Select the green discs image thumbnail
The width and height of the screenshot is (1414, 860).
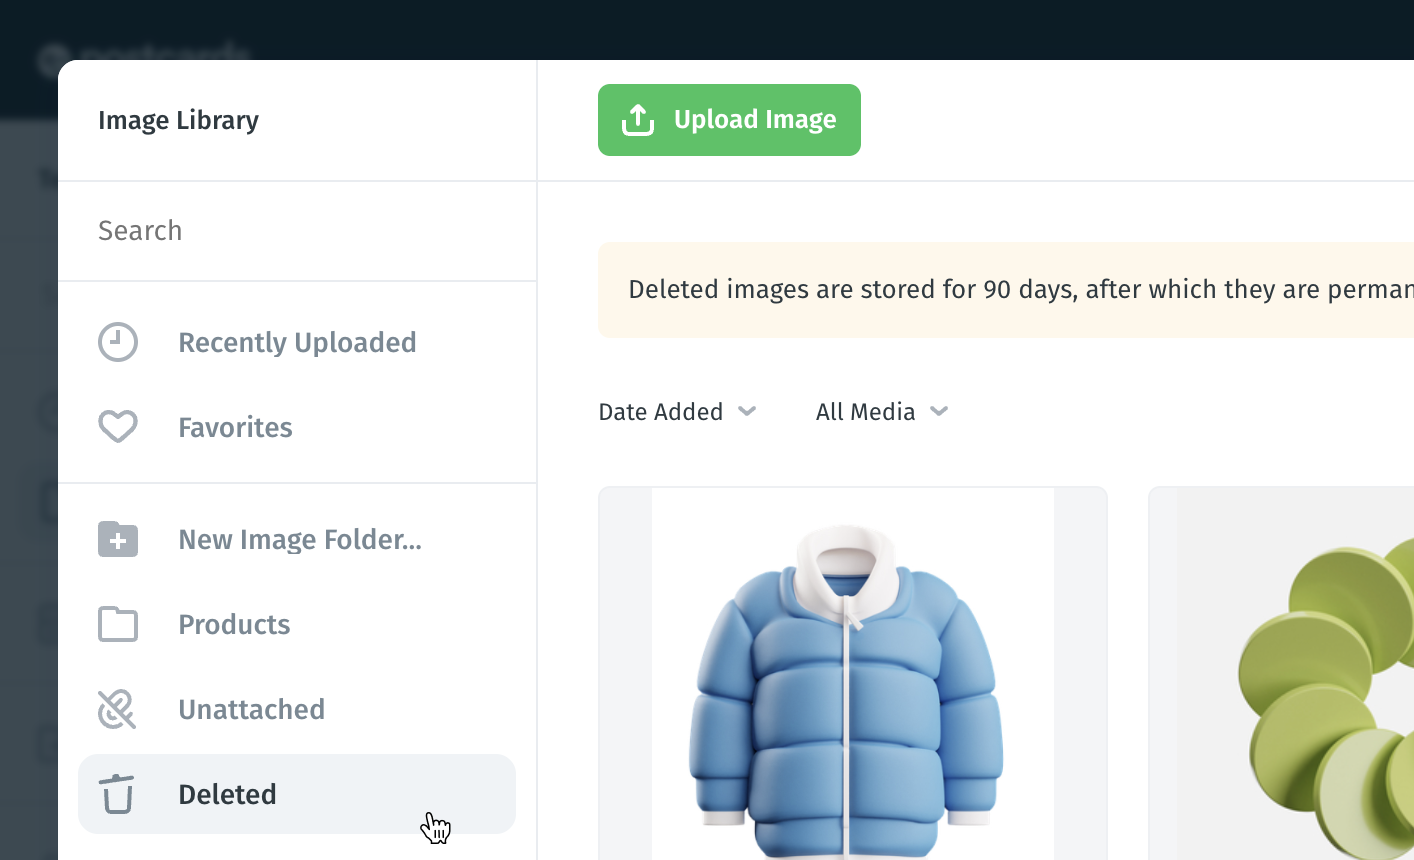(x=1281, y=673)
